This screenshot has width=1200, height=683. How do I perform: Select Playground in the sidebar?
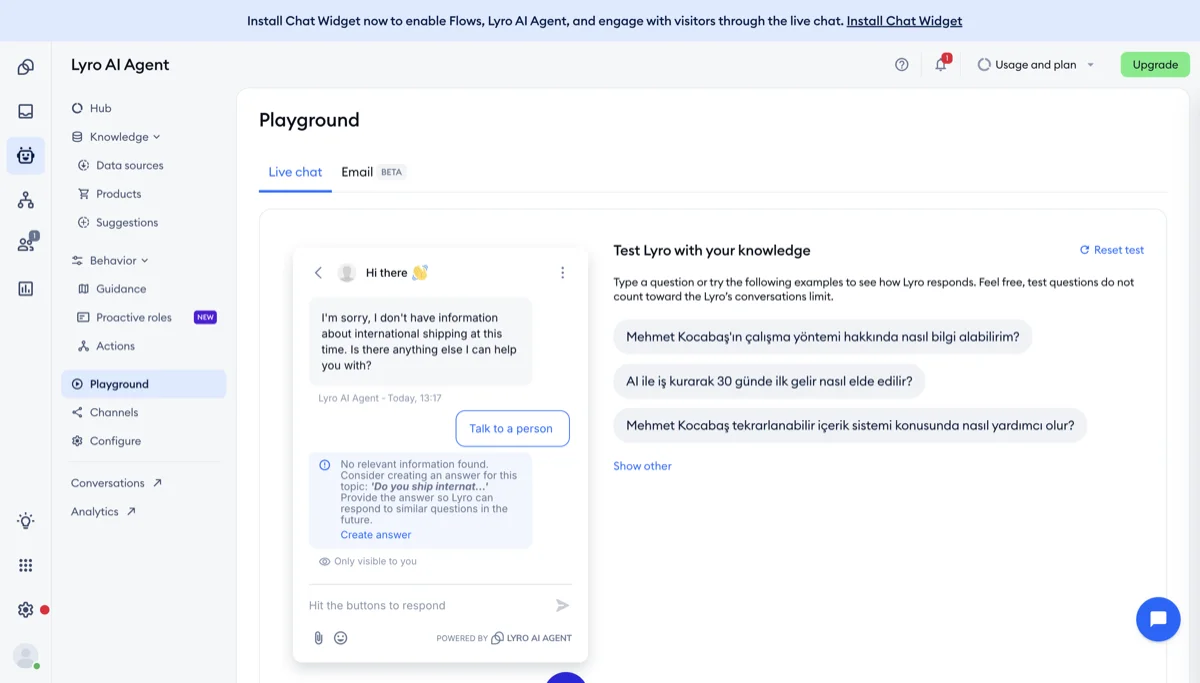pyautogui.click(x=144, y=384)
